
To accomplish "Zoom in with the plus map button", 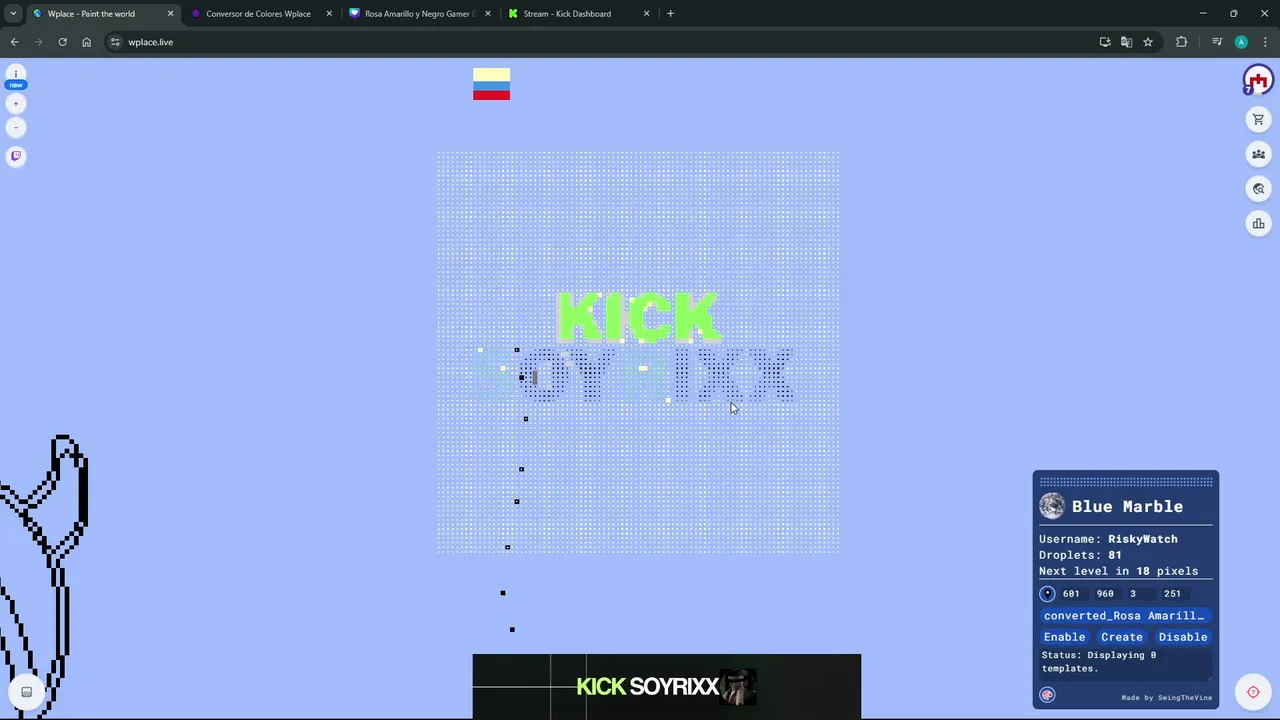I will coord(16,104).
